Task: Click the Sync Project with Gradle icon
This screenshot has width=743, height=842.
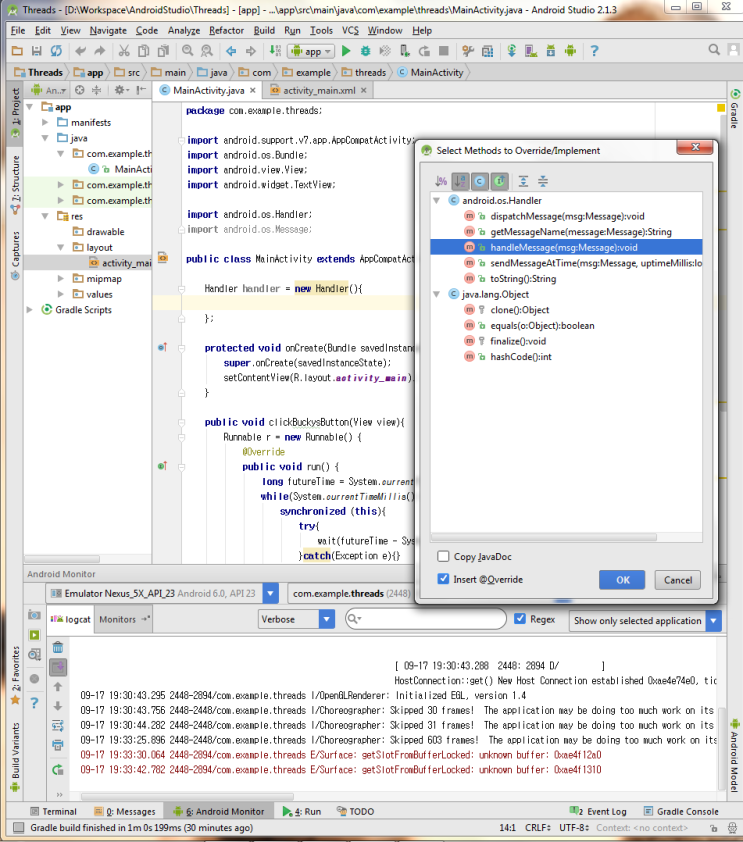Action: point(512,51)
